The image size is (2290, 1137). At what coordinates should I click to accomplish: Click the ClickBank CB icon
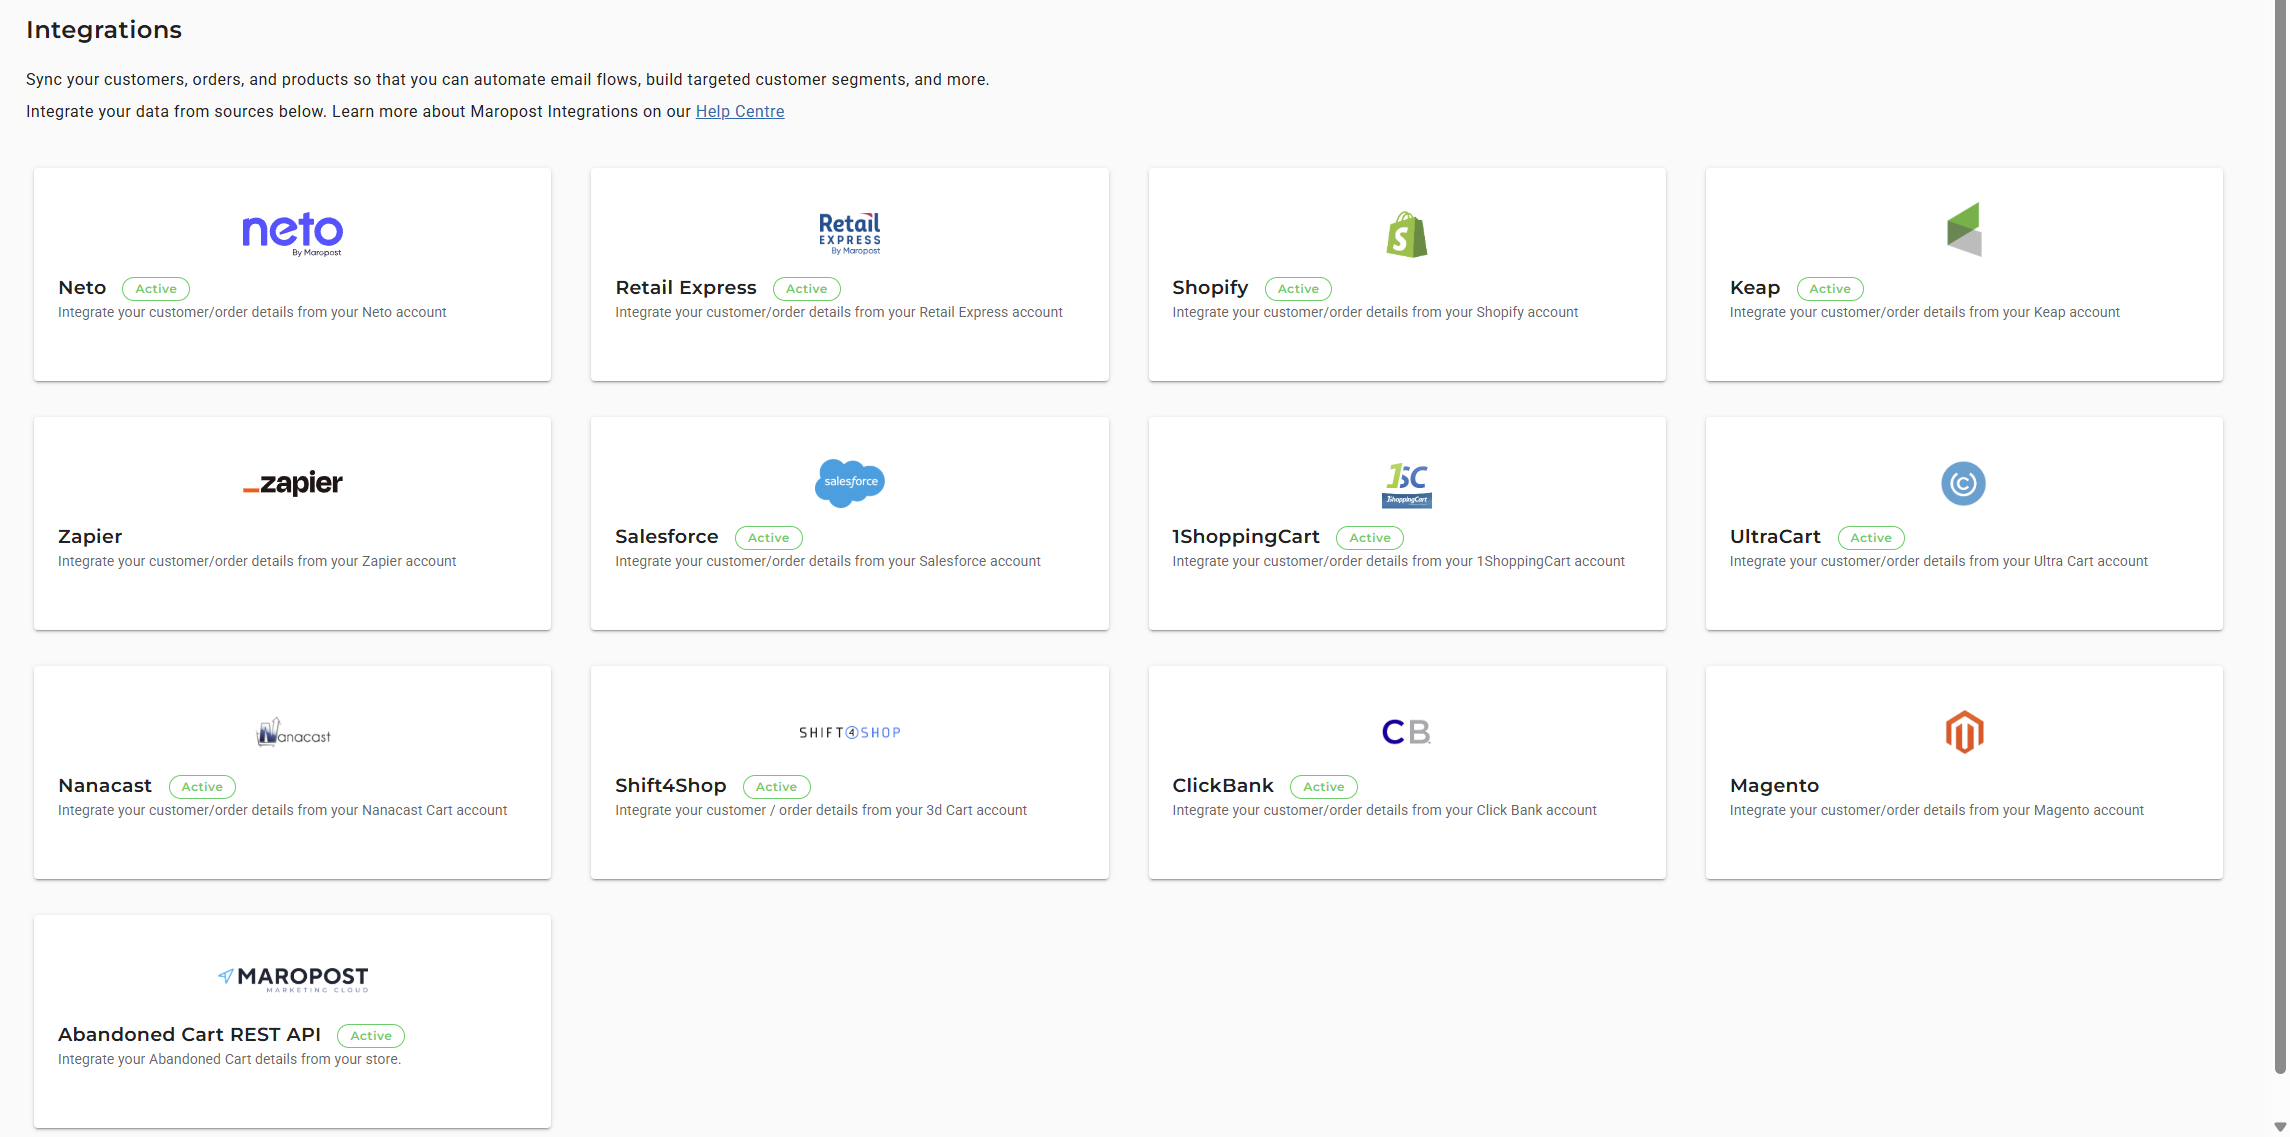(1406, 731)
